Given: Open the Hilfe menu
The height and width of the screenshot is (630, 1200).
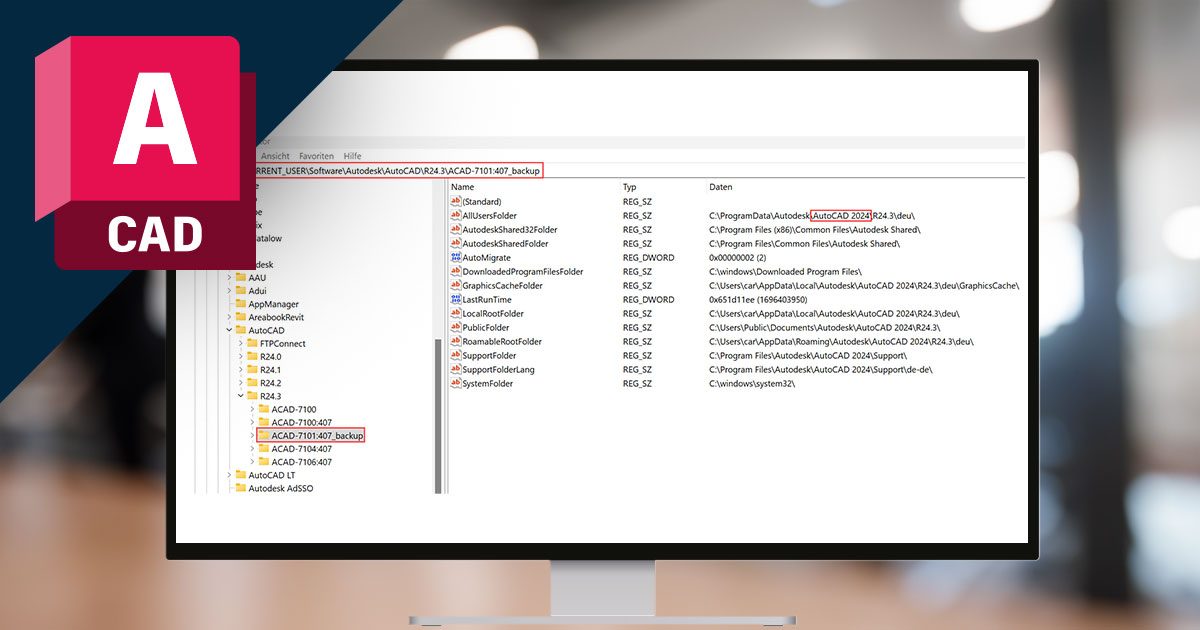Looking at the screenshot, I should (x=352, y=156).
